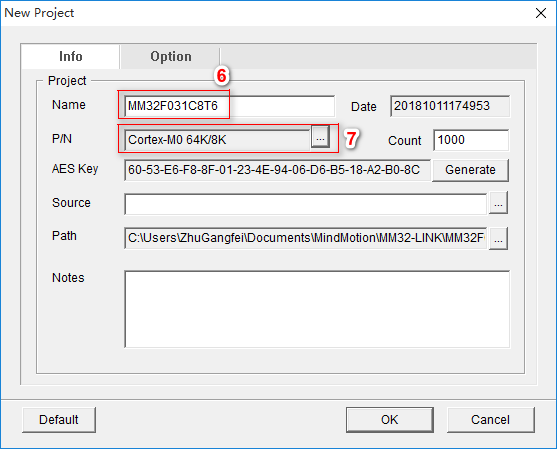Click the Date field showing 20181011174953
557x449 pixels.
450,106
